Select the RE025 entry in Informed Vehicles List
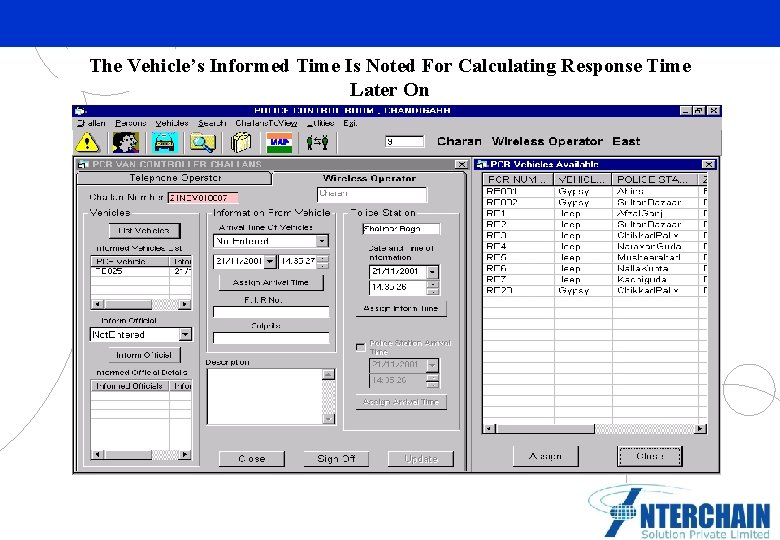 pos(141,271)
